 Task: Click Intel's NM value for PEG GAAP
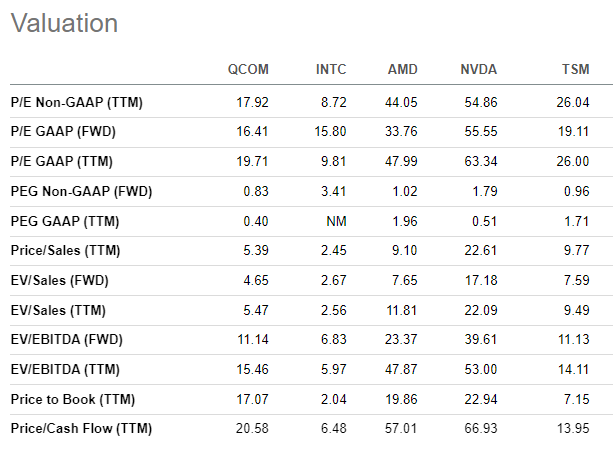point(337,221)
